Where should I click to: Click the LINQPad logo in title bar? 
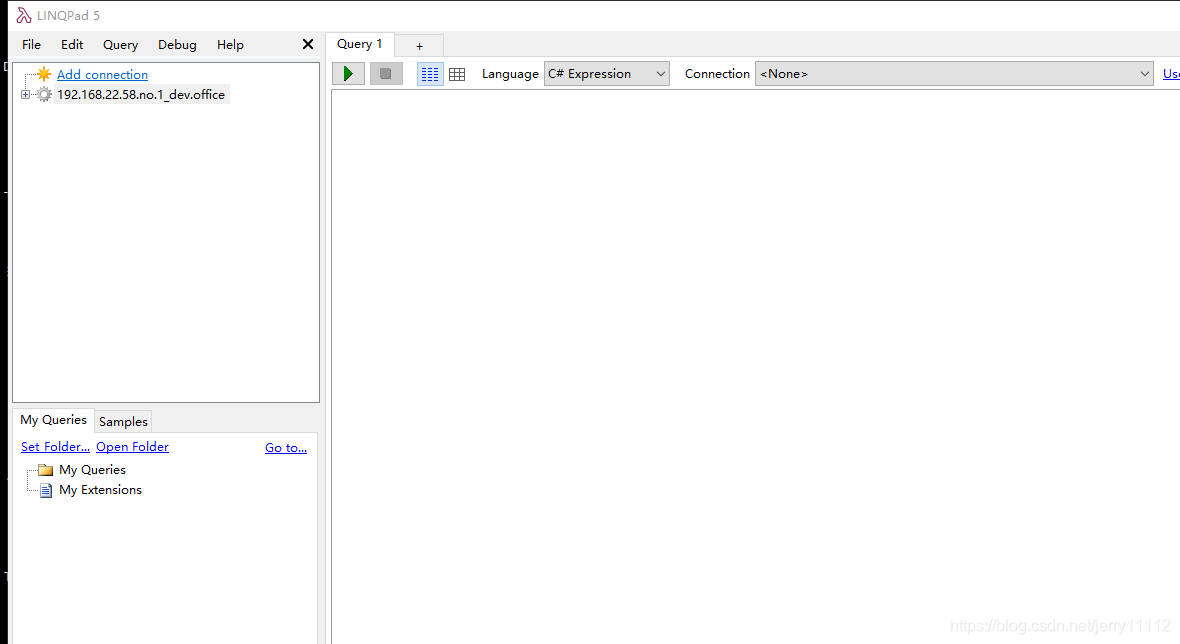coord(24,15)
